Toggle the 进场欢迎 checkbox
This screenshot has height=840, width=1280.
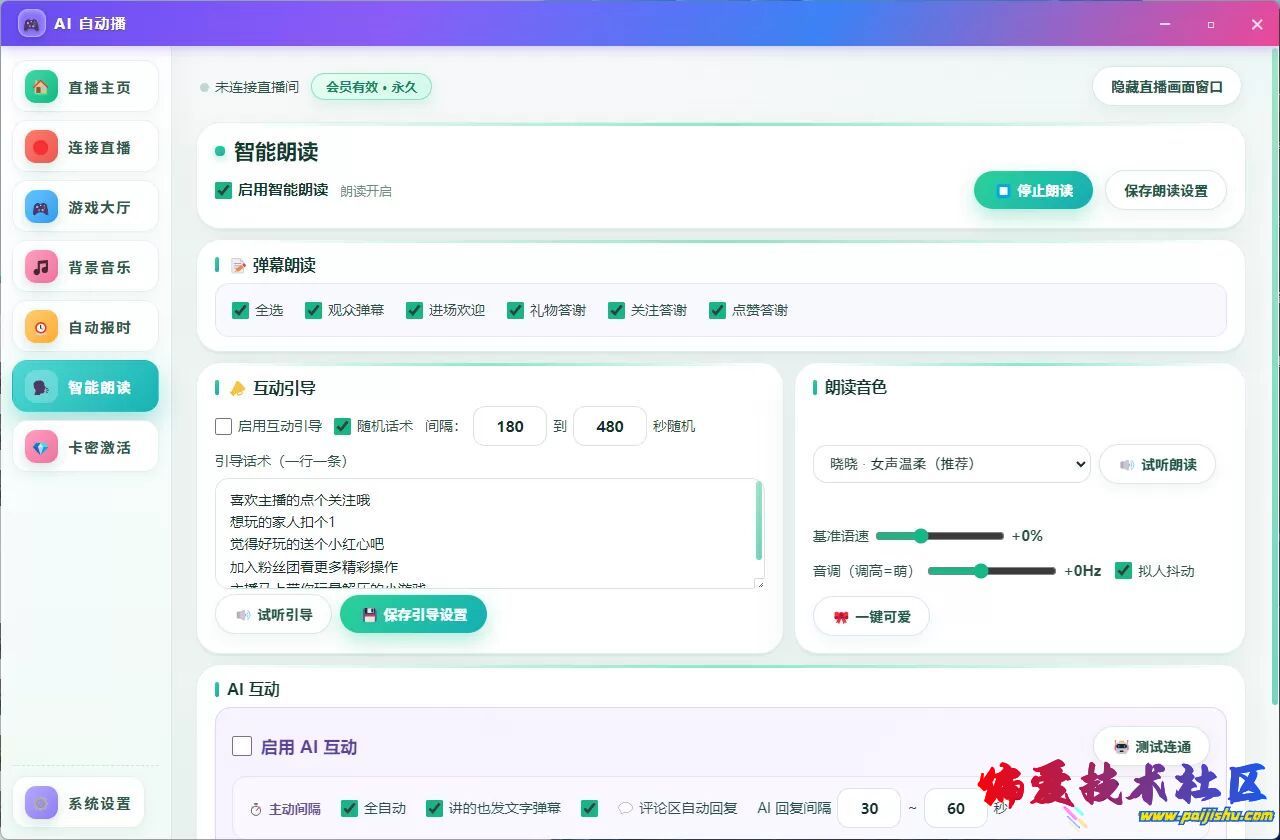click(414, 310)
